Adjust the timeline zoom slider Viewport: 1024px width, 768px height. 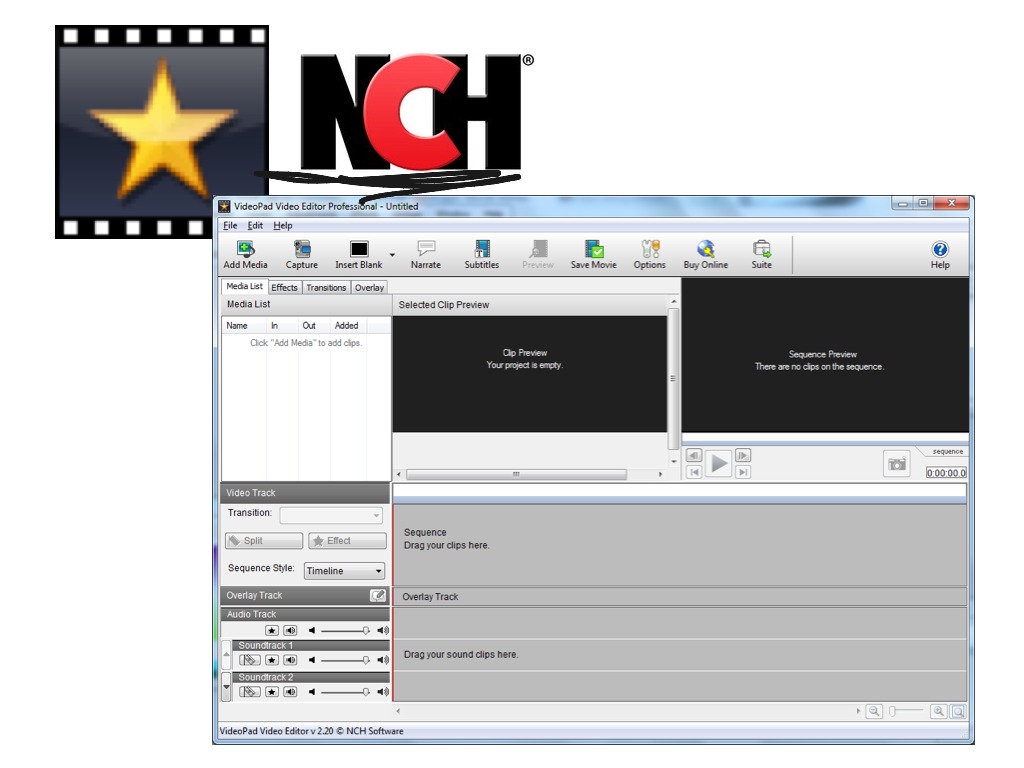tap(906, 711)
